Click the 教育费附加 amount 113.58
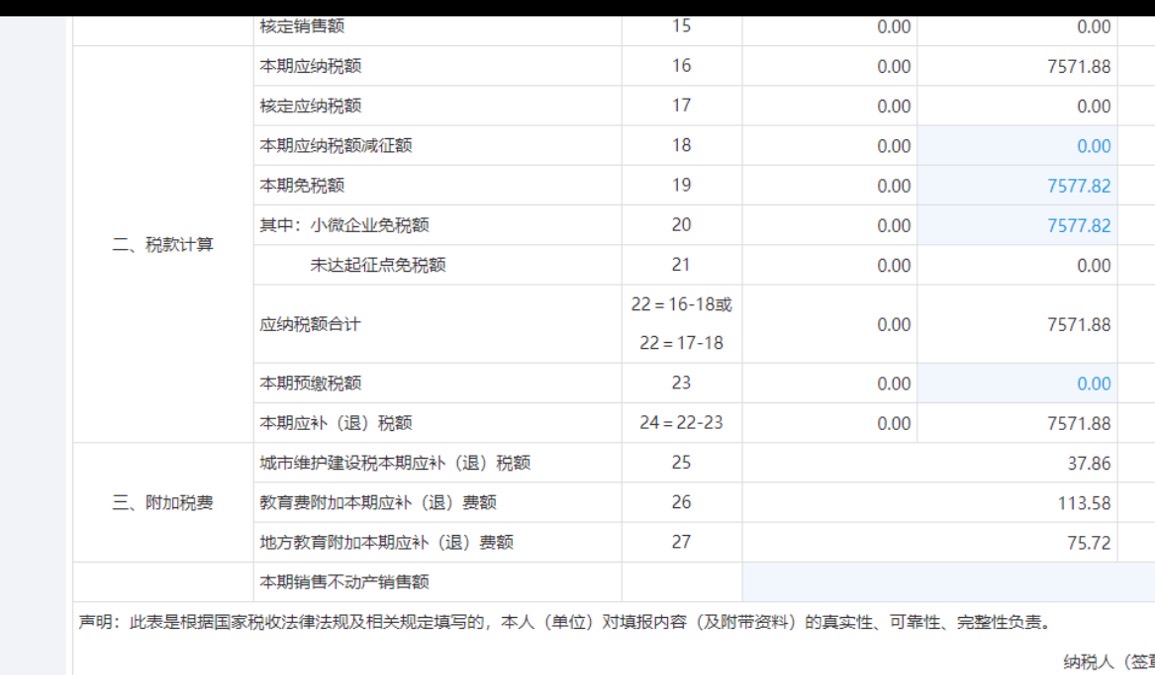This screenshot has width=1155, height=675. tap(1084, 503)
